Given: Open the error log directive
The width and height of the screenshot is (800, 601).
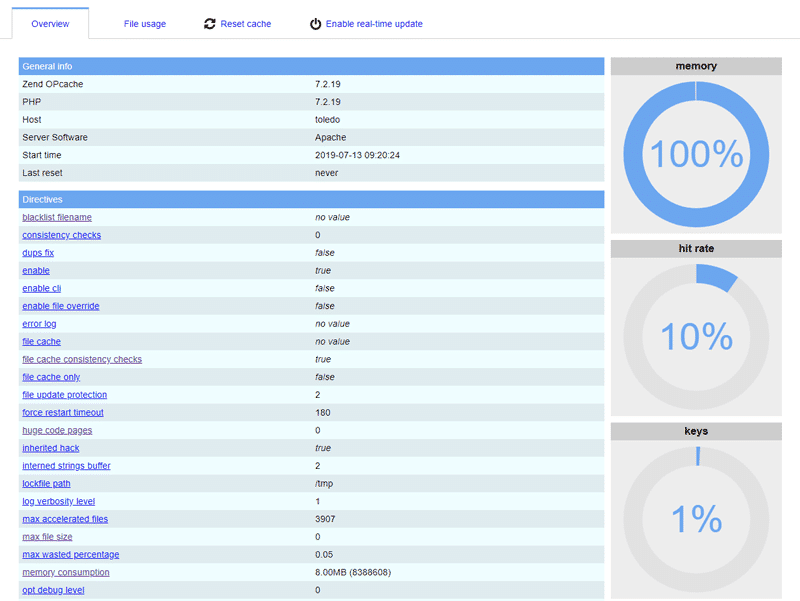Looking at the screenshot, I should click(x=38, y=324).
